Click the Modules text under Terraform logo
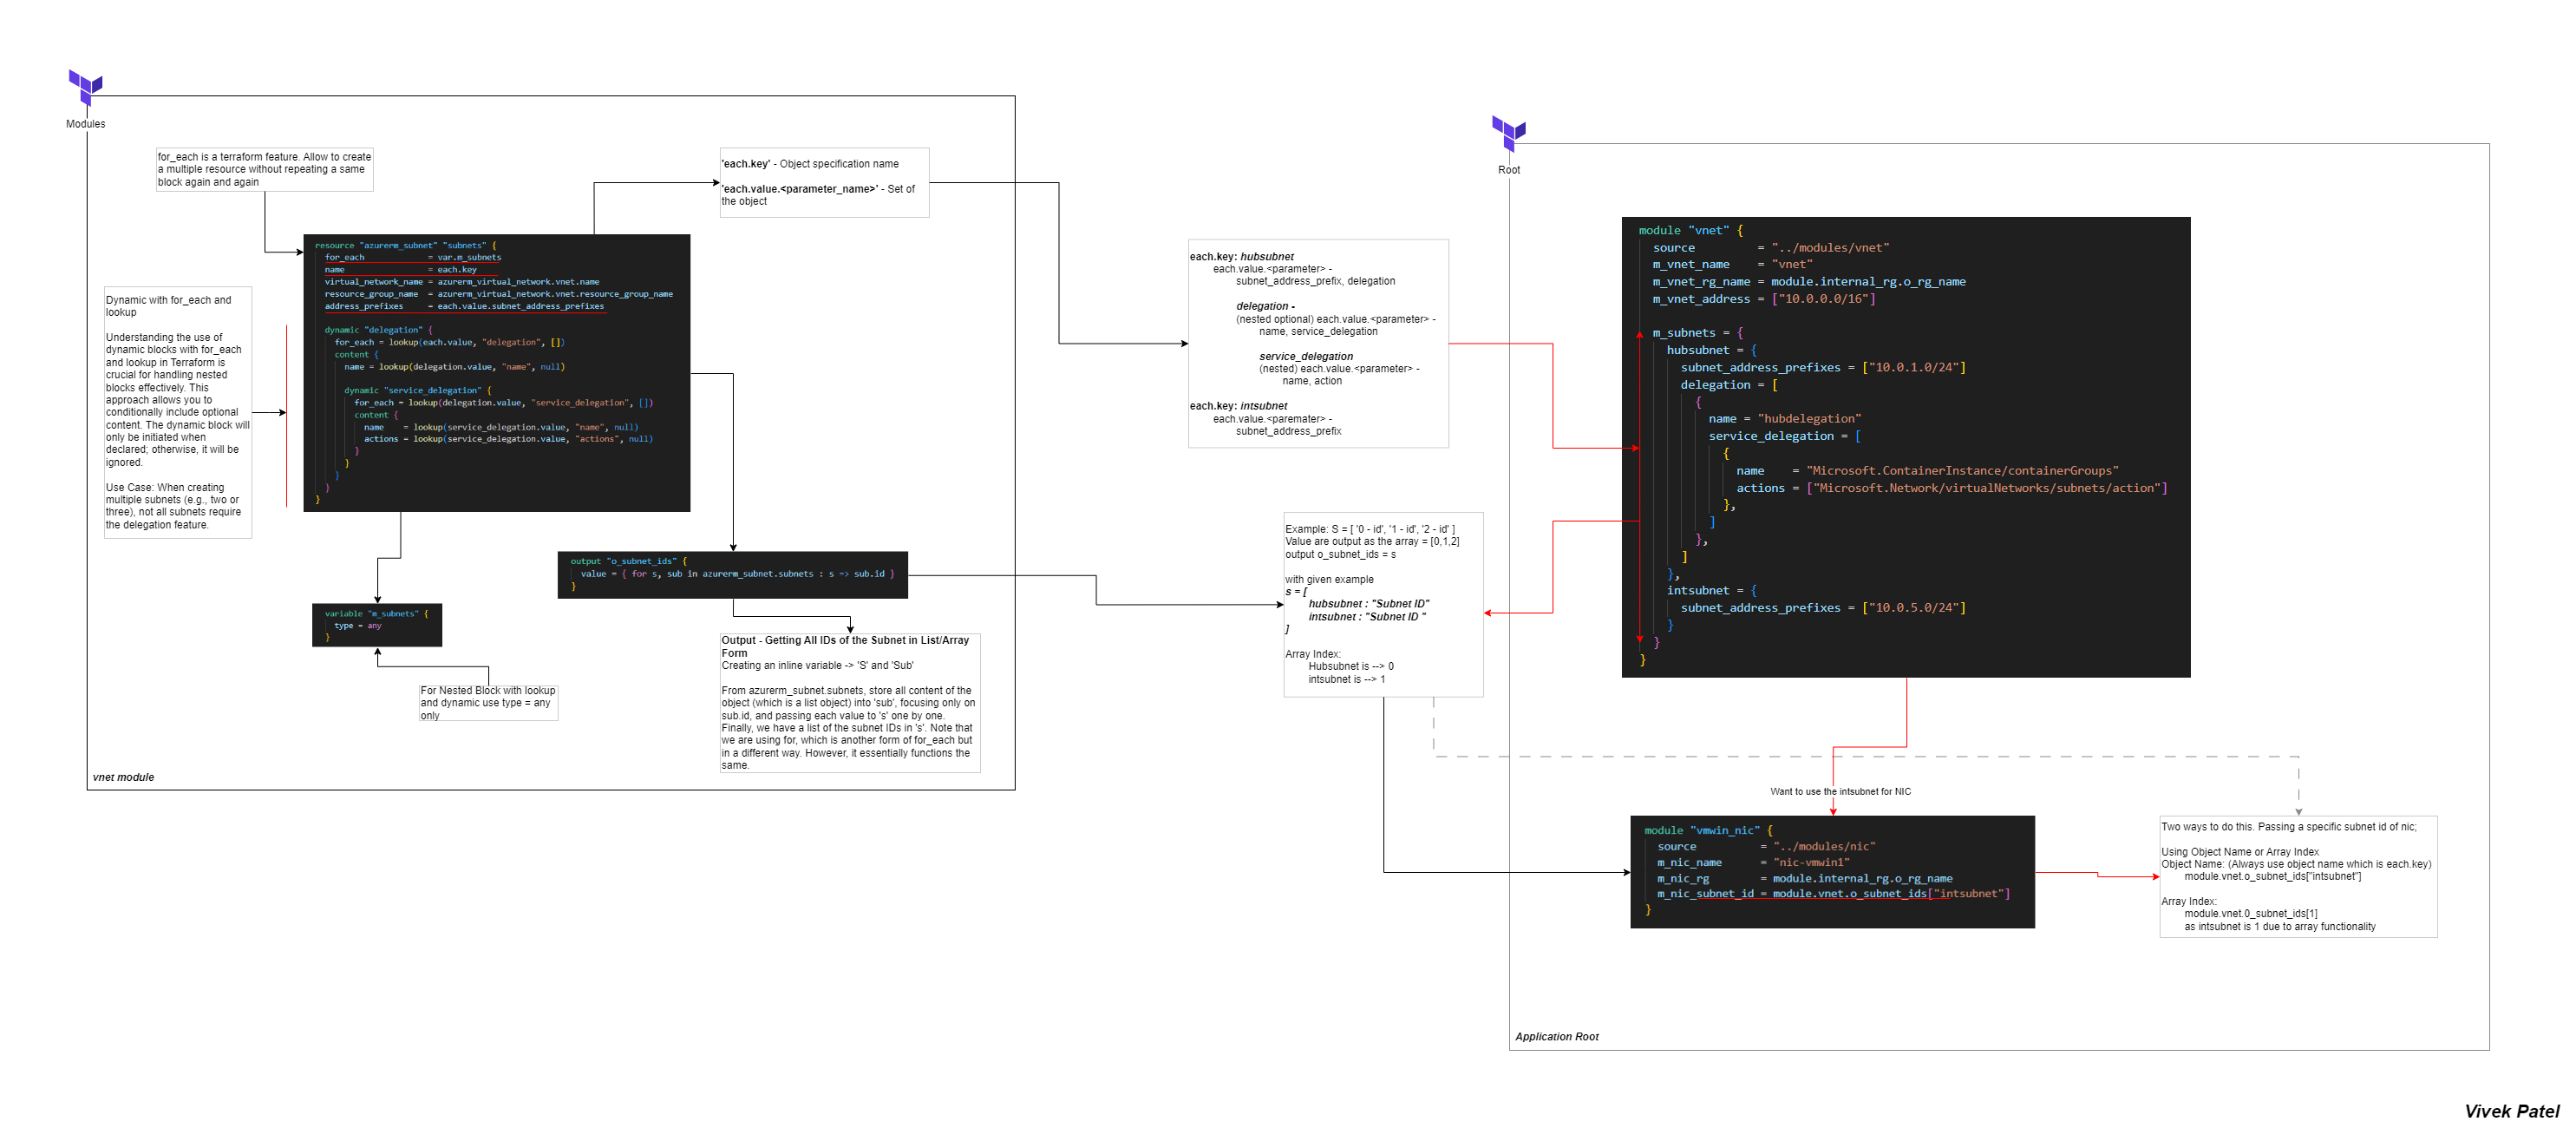This screenshot has width=2576, height=1128. click(x=85, y=124)
